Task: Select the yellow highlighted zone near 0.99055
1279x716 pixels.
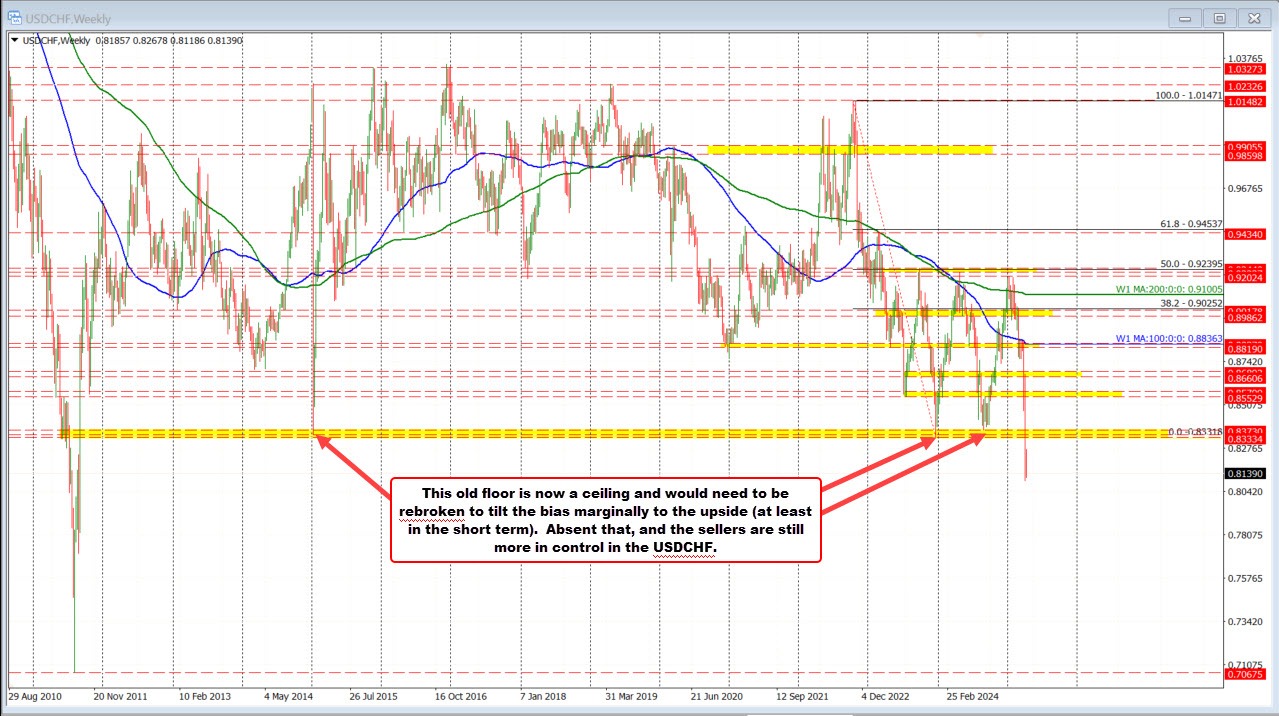Action: [850, 149]
